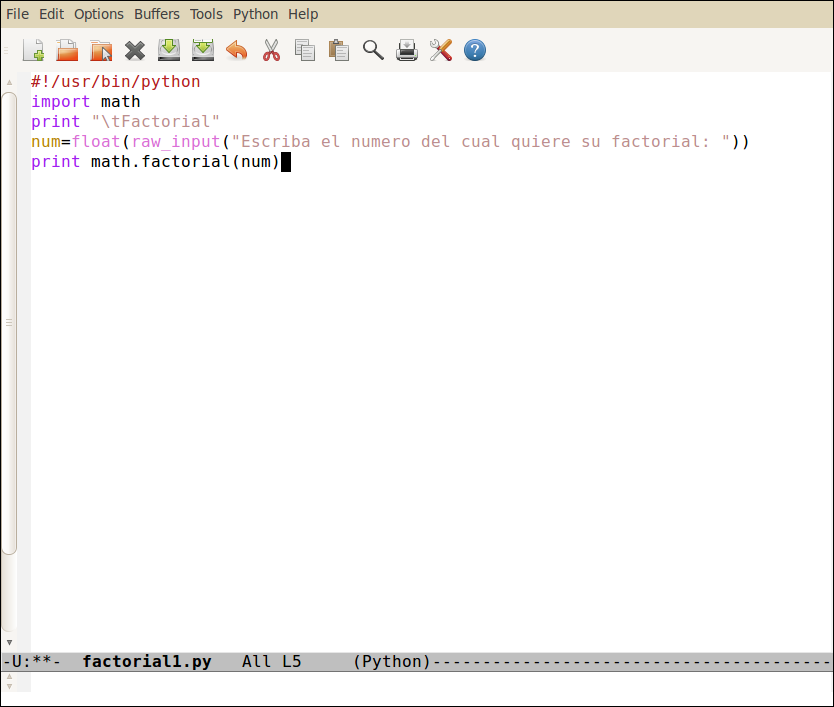Click the (Python) mode indicator

point(392,661)
